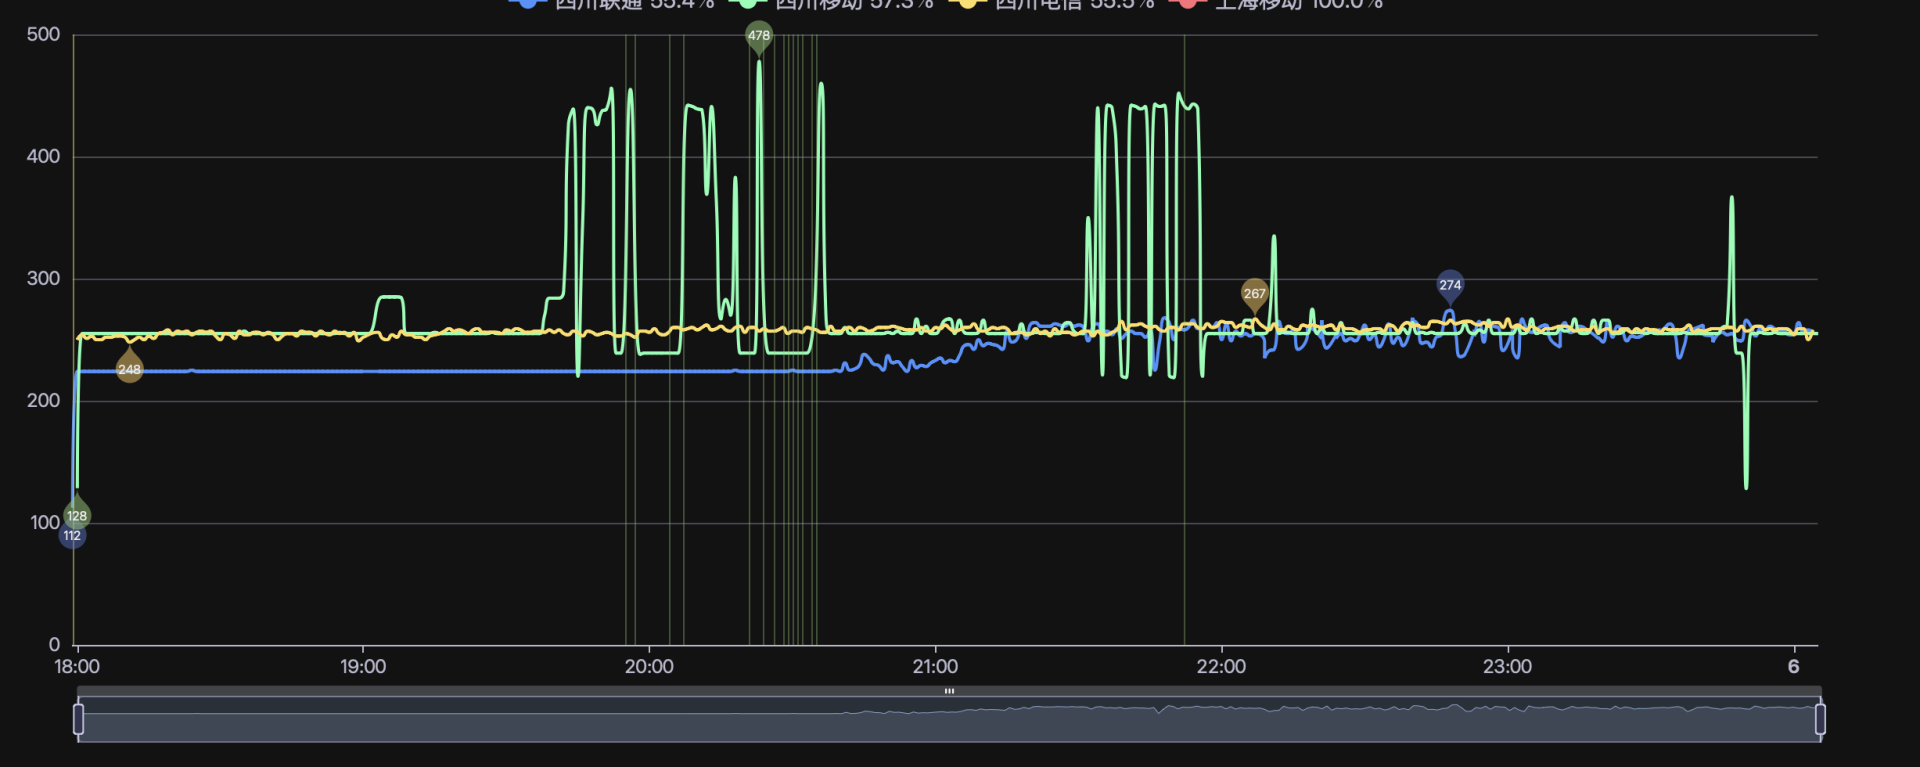Click the 500 y-axis value label
The image size is (1920, 767).
(43, 35)
